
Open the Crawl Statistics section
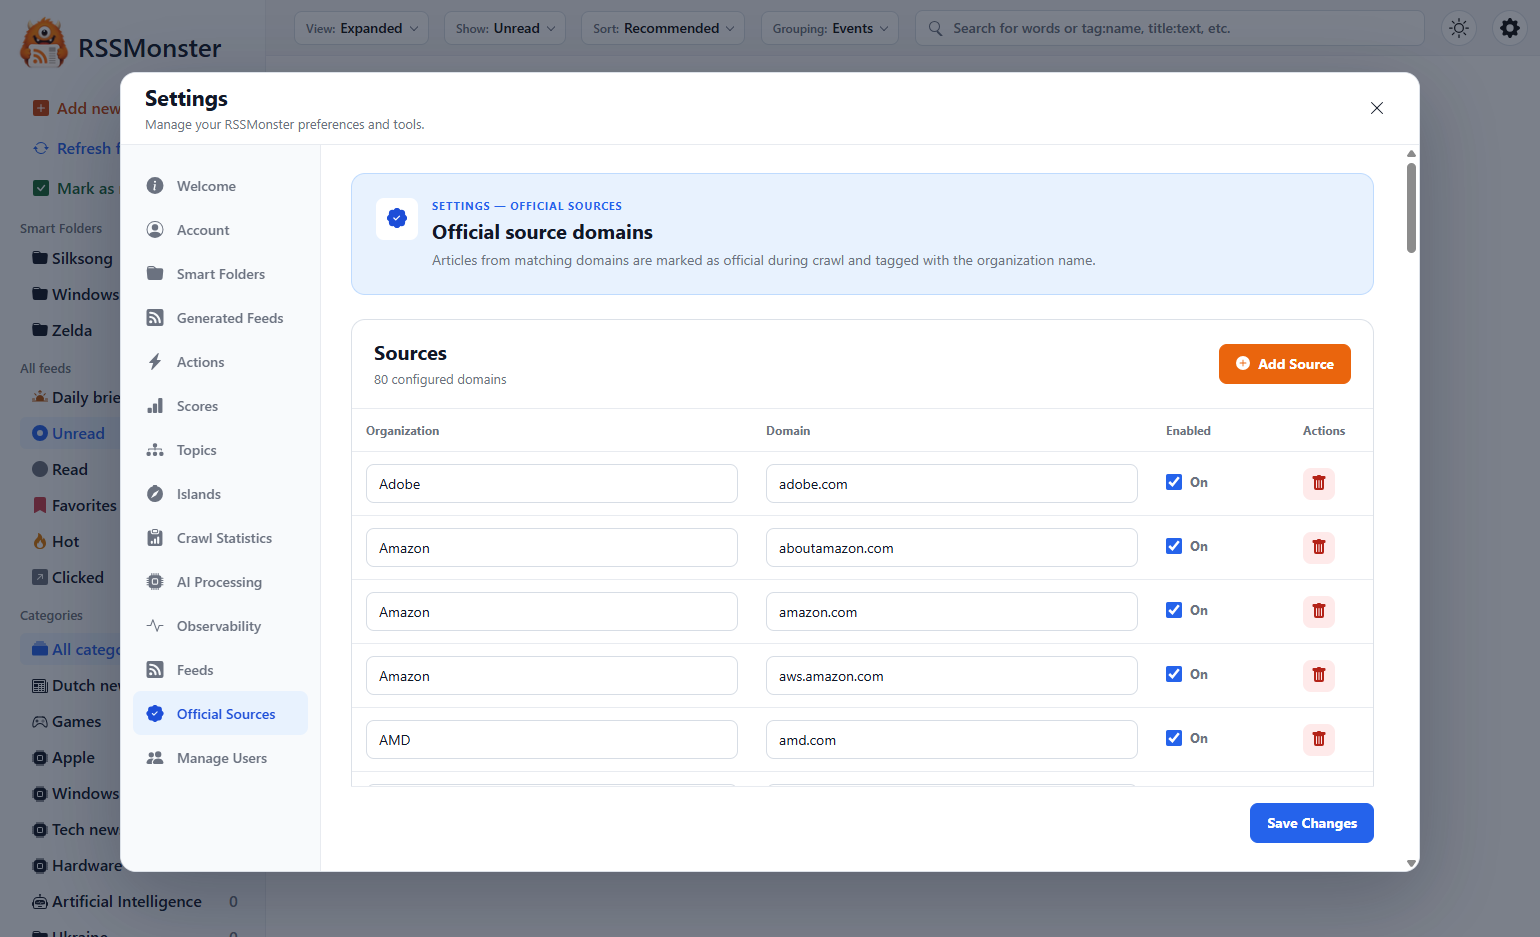(x=220, y=538)
